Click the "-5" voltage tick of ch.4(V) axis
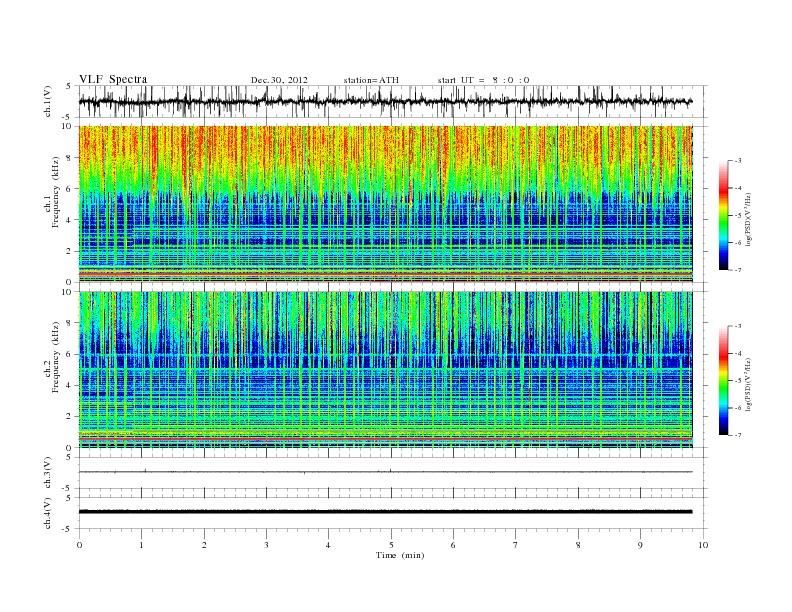The width and height of the screenshot is (792, 612). (x=68, y=529)
